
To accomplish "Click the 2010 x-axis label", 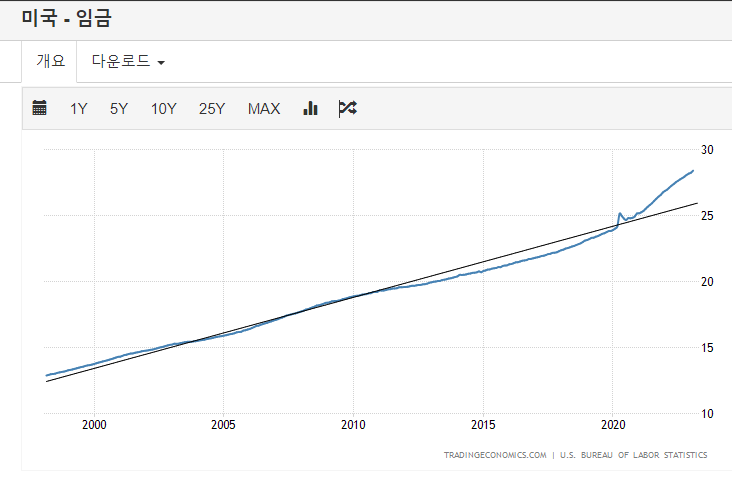I will pos(353,424).
